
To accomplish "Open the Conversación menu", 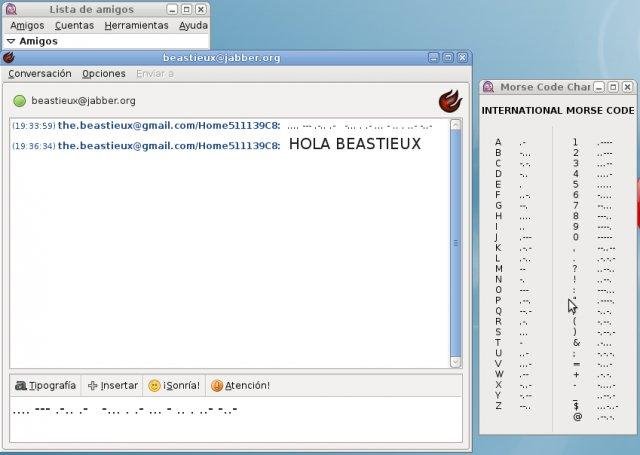I will click(x=40, y=74).
